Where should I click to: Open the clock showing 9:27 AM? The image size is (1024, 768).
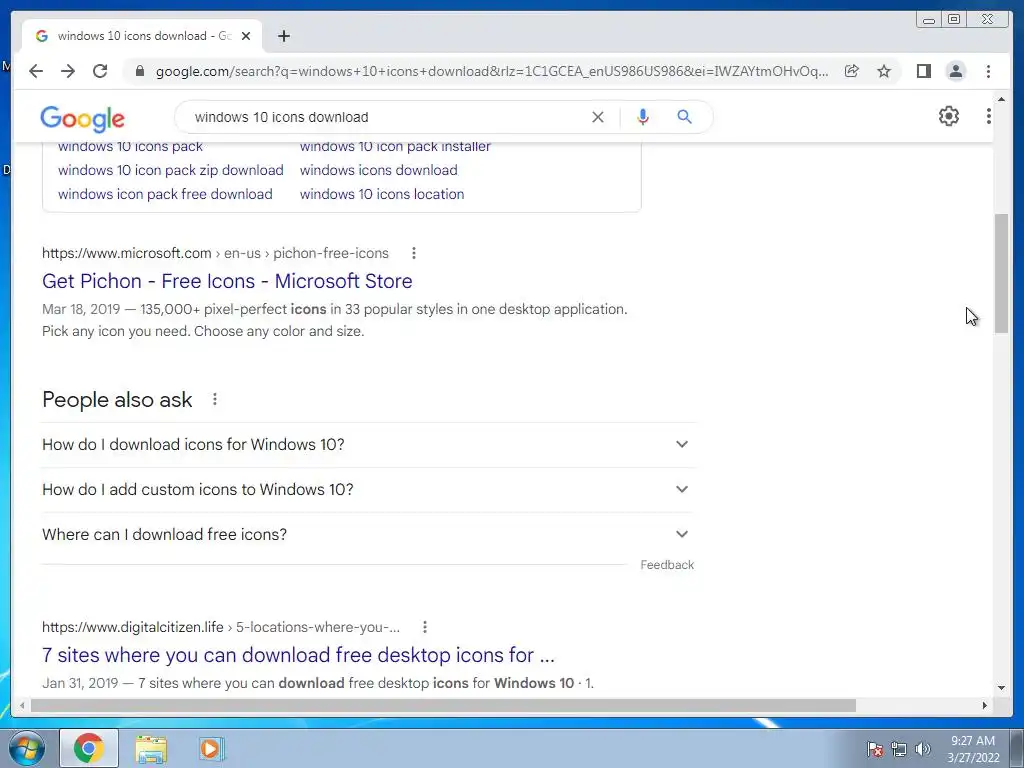pos(973,749)
